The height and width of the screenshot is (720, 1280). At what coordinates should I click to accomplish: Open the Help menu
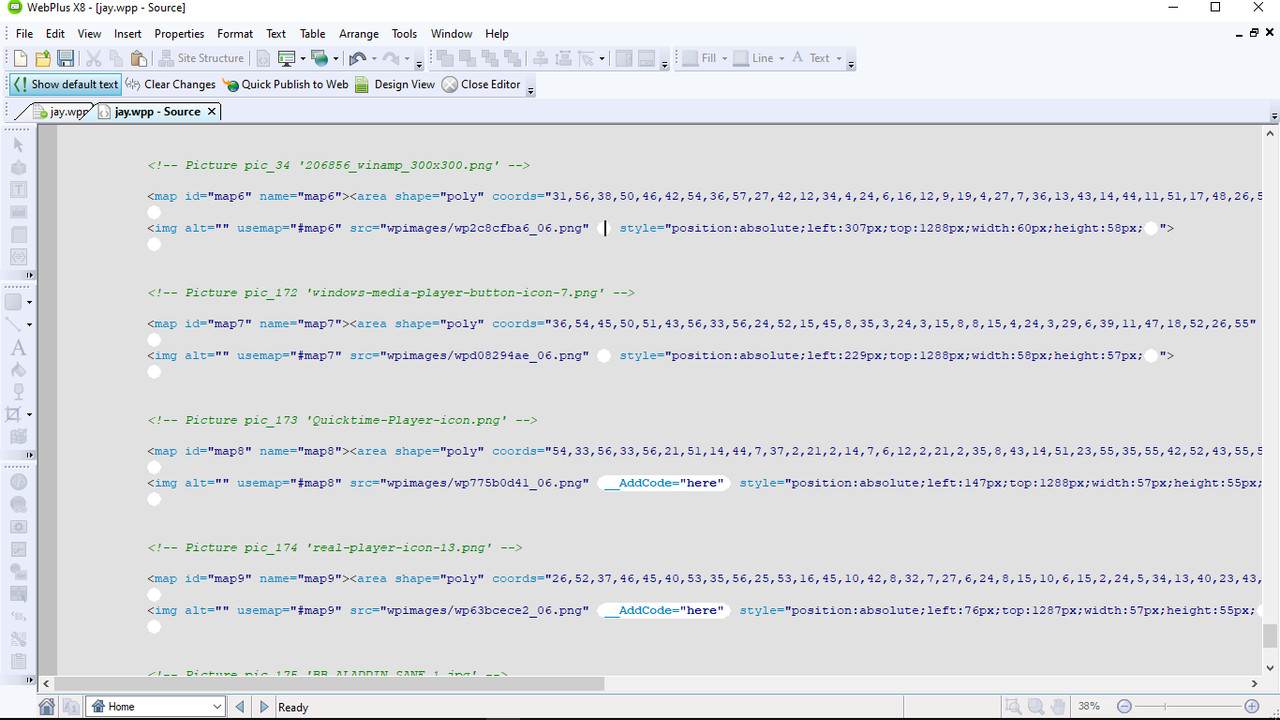click(496, 34)
